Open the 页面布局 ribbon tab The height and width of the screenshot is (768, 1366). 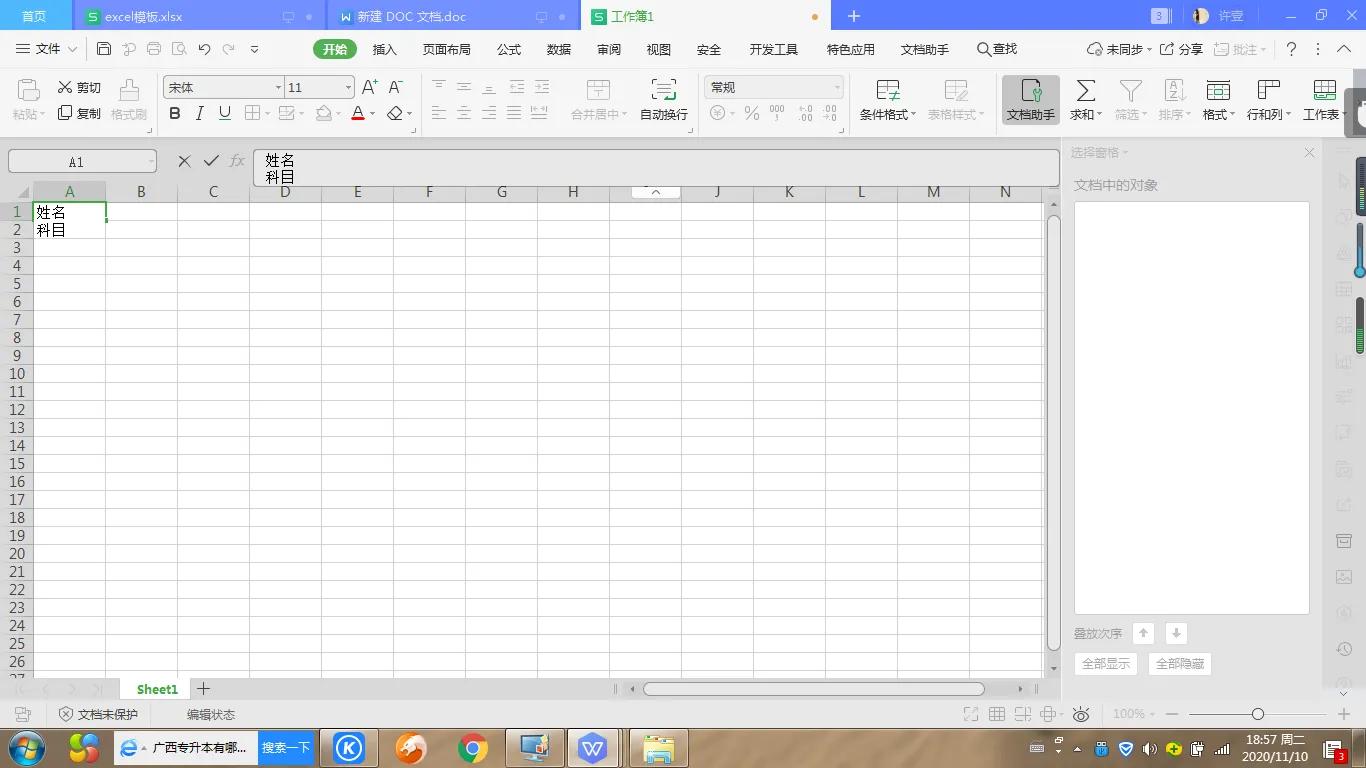[446, 49]
